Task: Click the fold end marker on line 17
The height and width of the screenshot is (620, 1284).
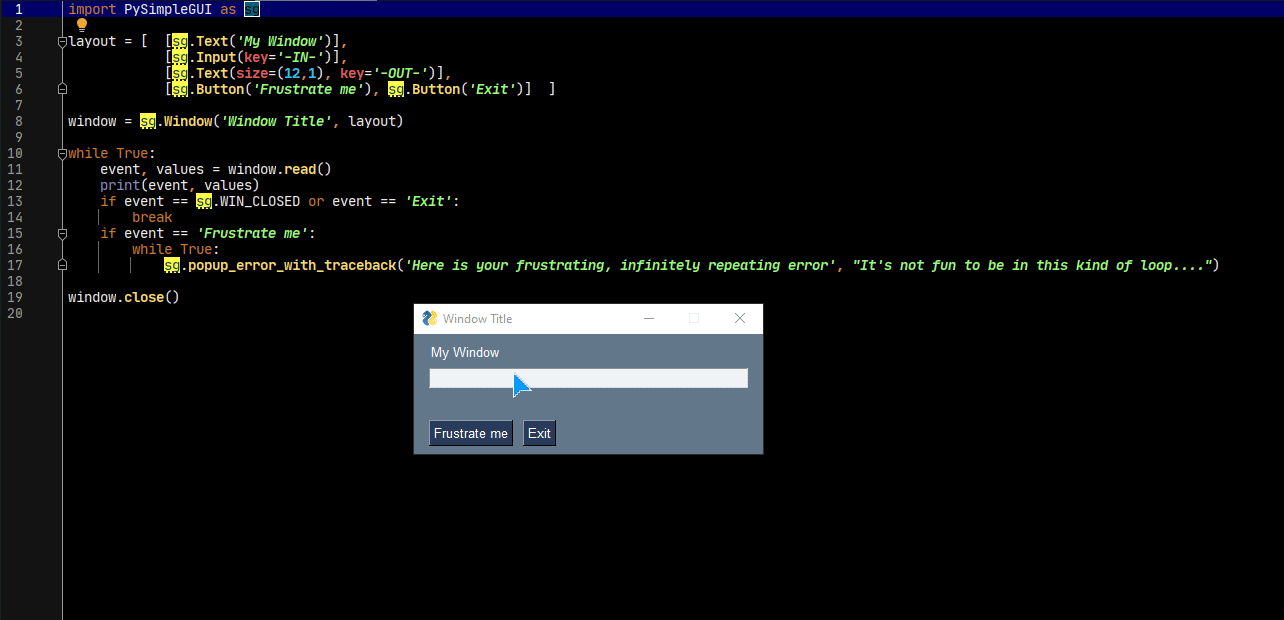Action: coord(62,266)
